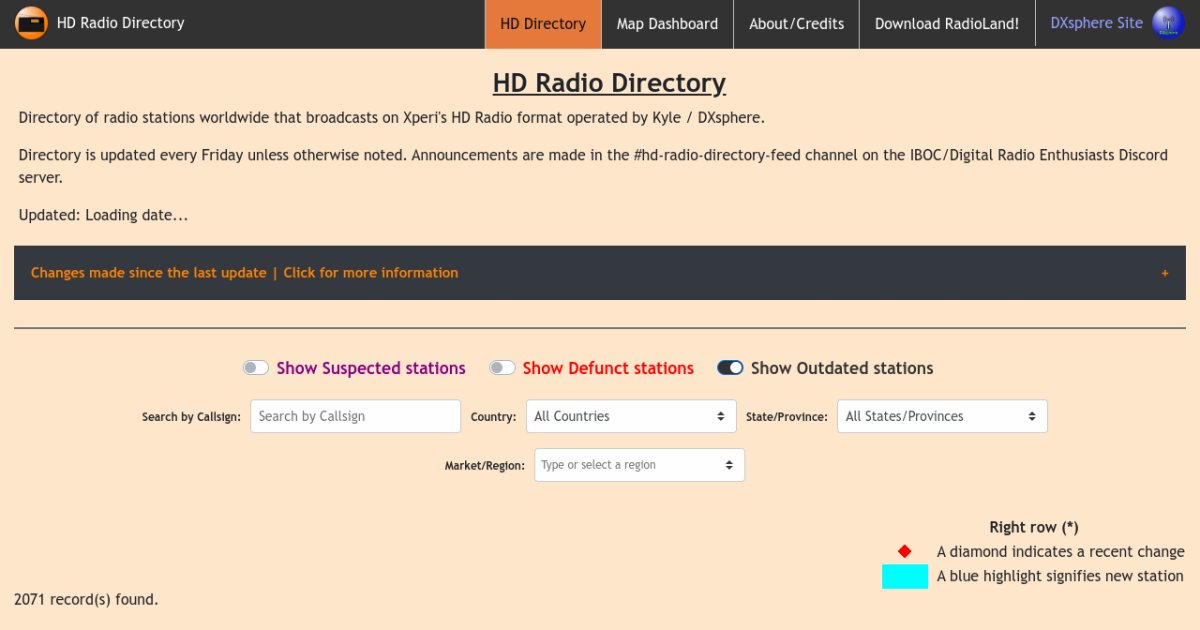1200x630 pixels.
Task: Click the Download RadioLand! link
Action: pyautogui.click(x=946, y=24)
